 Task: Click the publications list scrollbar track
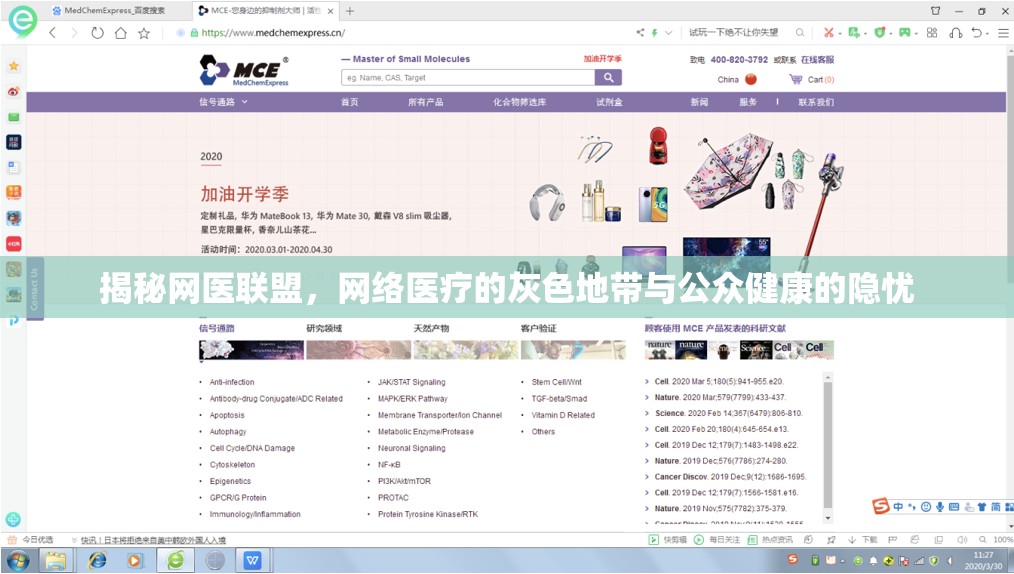coord(828,446)
